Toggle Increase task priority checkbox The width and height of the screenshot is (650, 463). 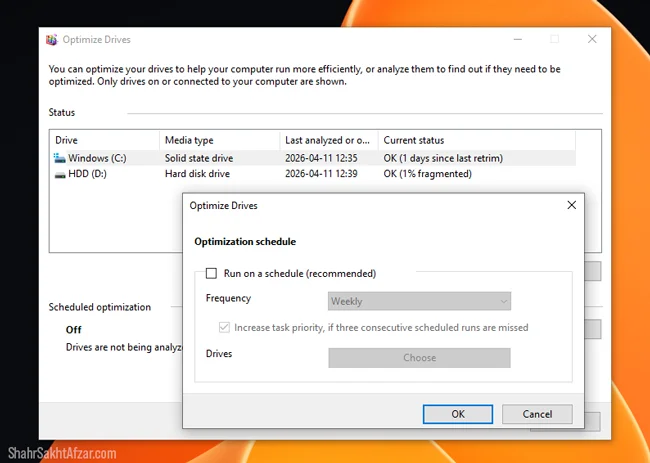(x=224, y=327)
